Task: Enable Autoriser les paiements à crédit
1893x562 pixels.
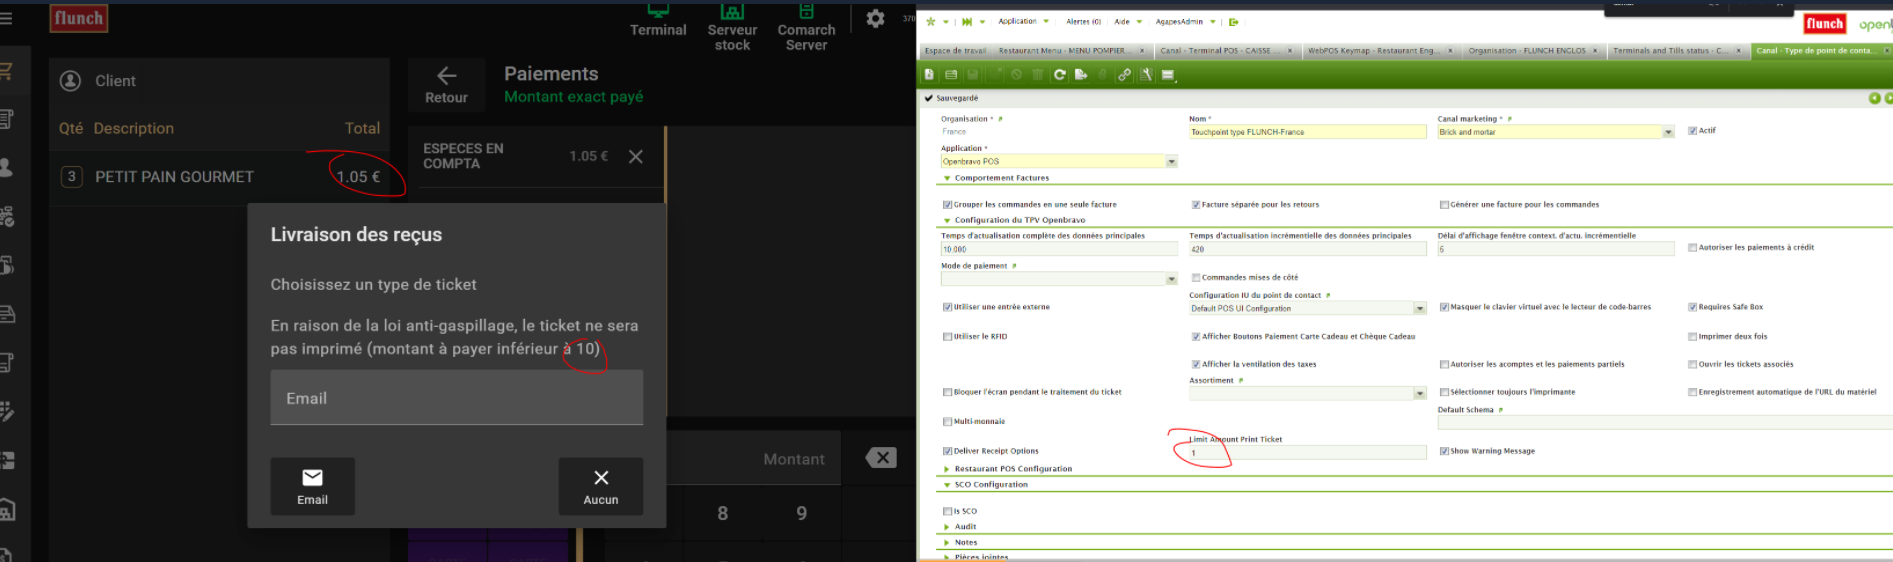Action: pos(1692,247)
